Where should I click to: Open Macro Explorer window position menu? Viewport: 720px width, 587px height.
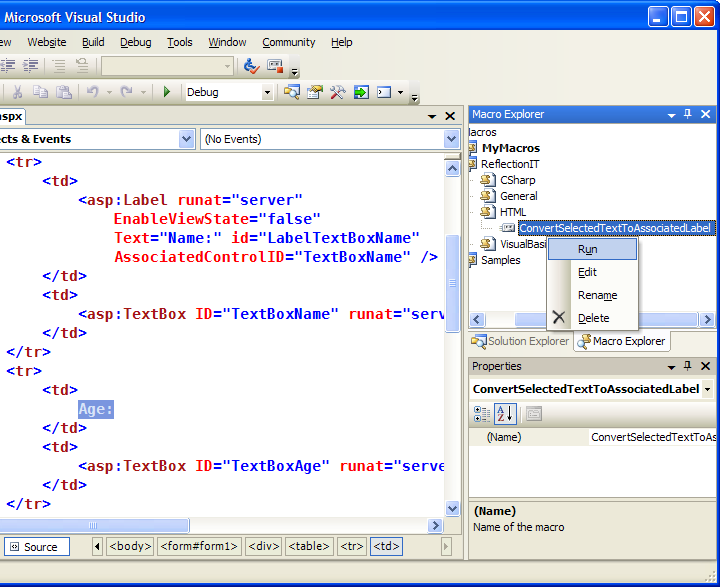pyautogui.click(x=671, y=115)
